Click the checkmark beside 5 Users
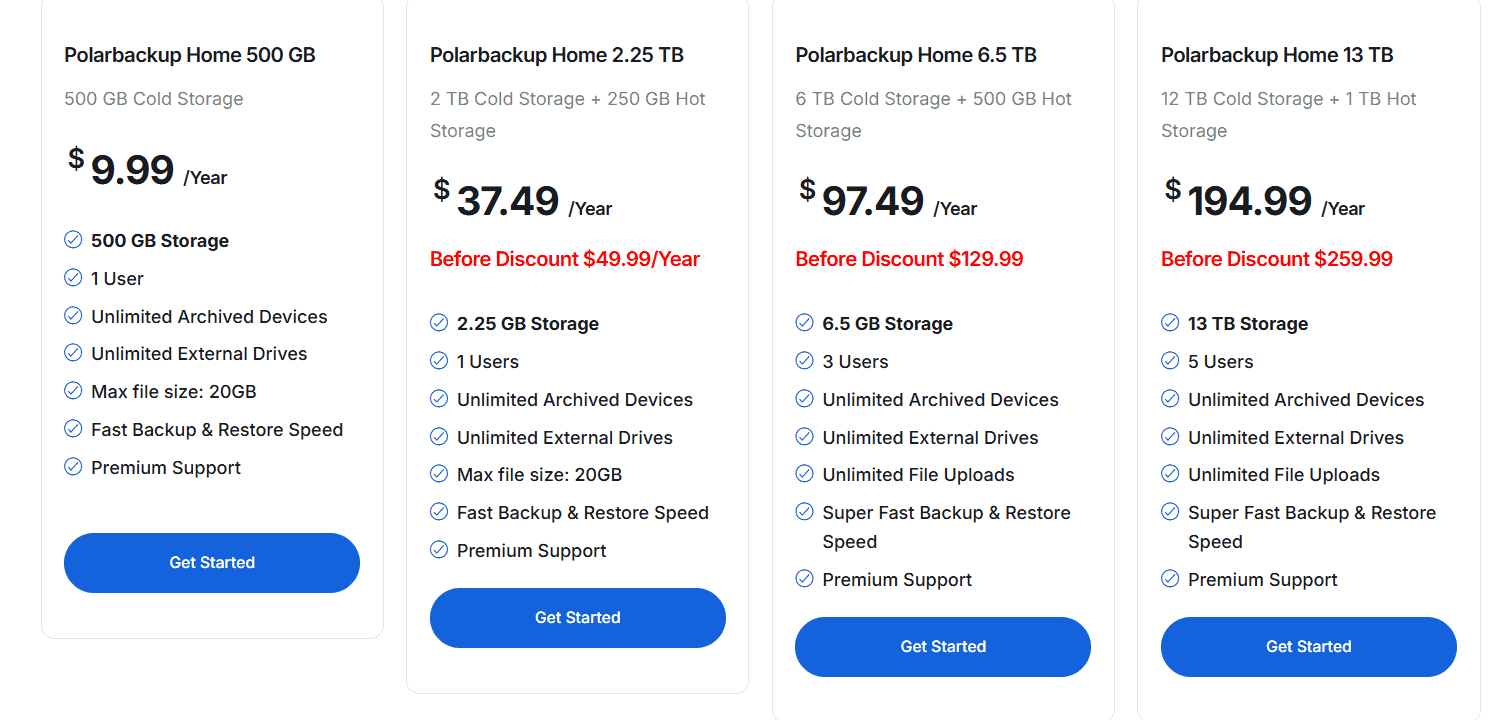Screen dimensions: 1512x720 [1170, 361]
